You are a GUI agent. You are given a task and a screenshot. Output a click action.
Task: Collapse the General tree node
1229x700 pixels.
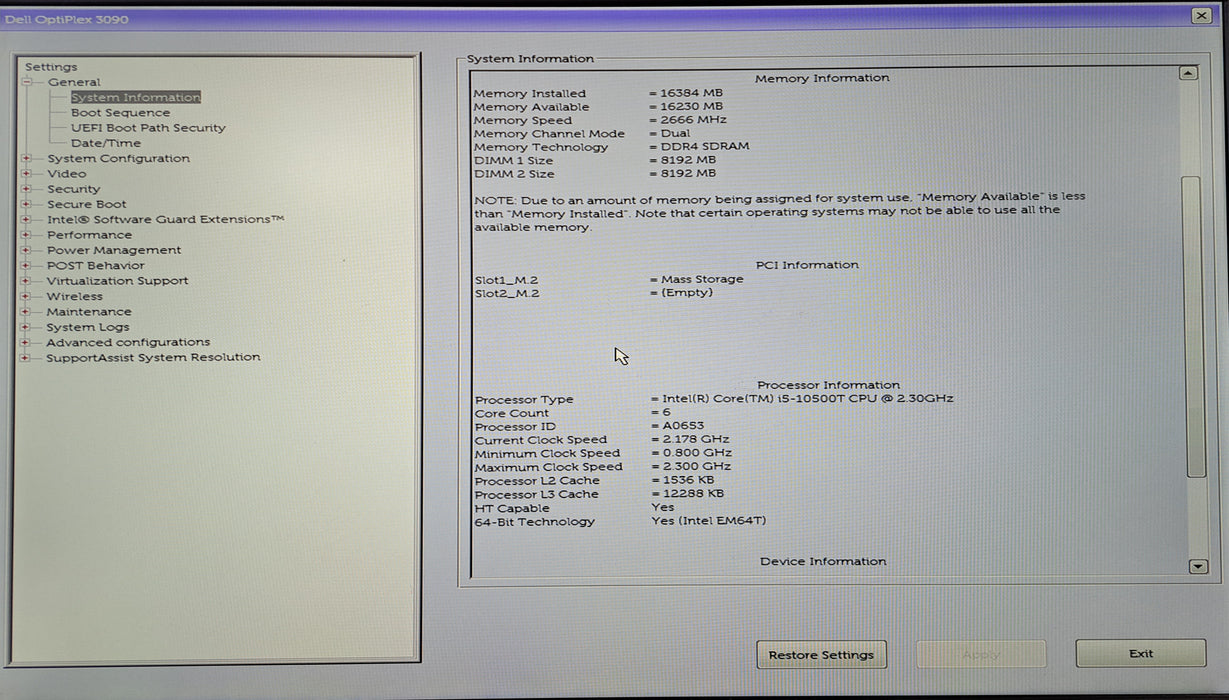pos(27,82)
